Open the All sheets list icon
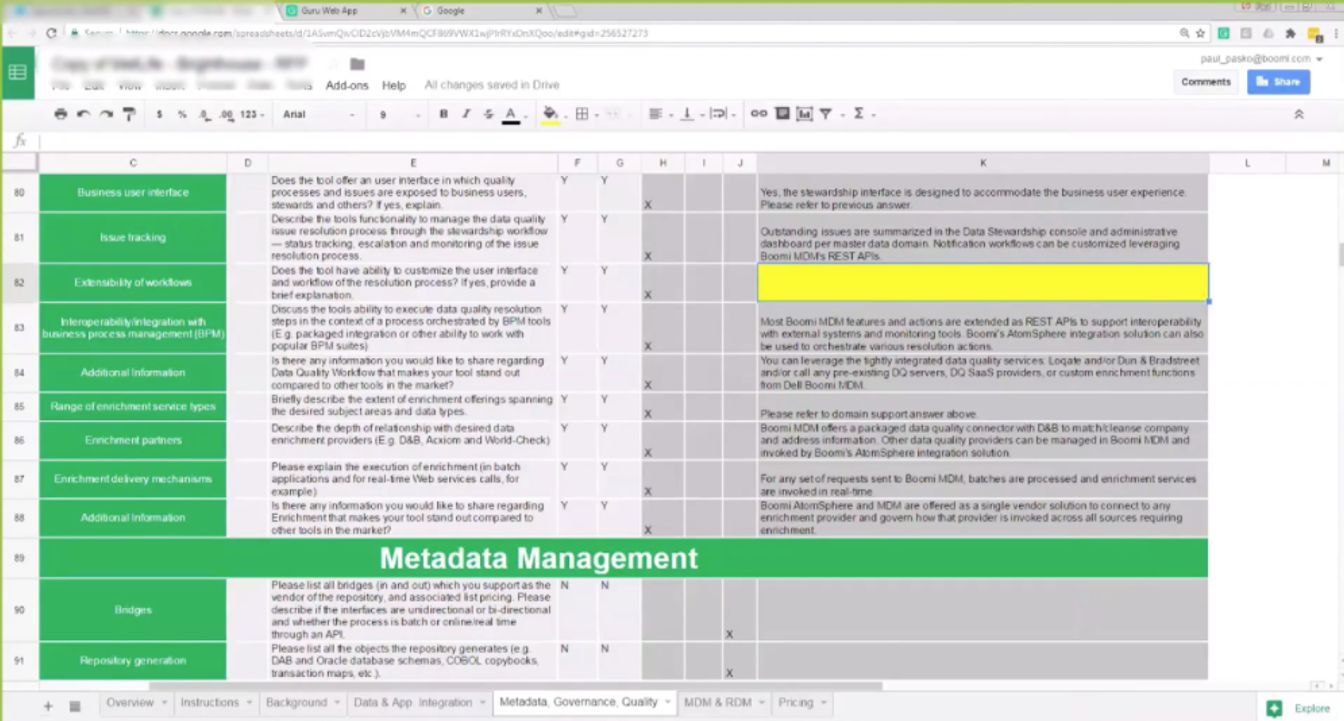This screenshot has height=721, width=1344. (x=75, y=706)
